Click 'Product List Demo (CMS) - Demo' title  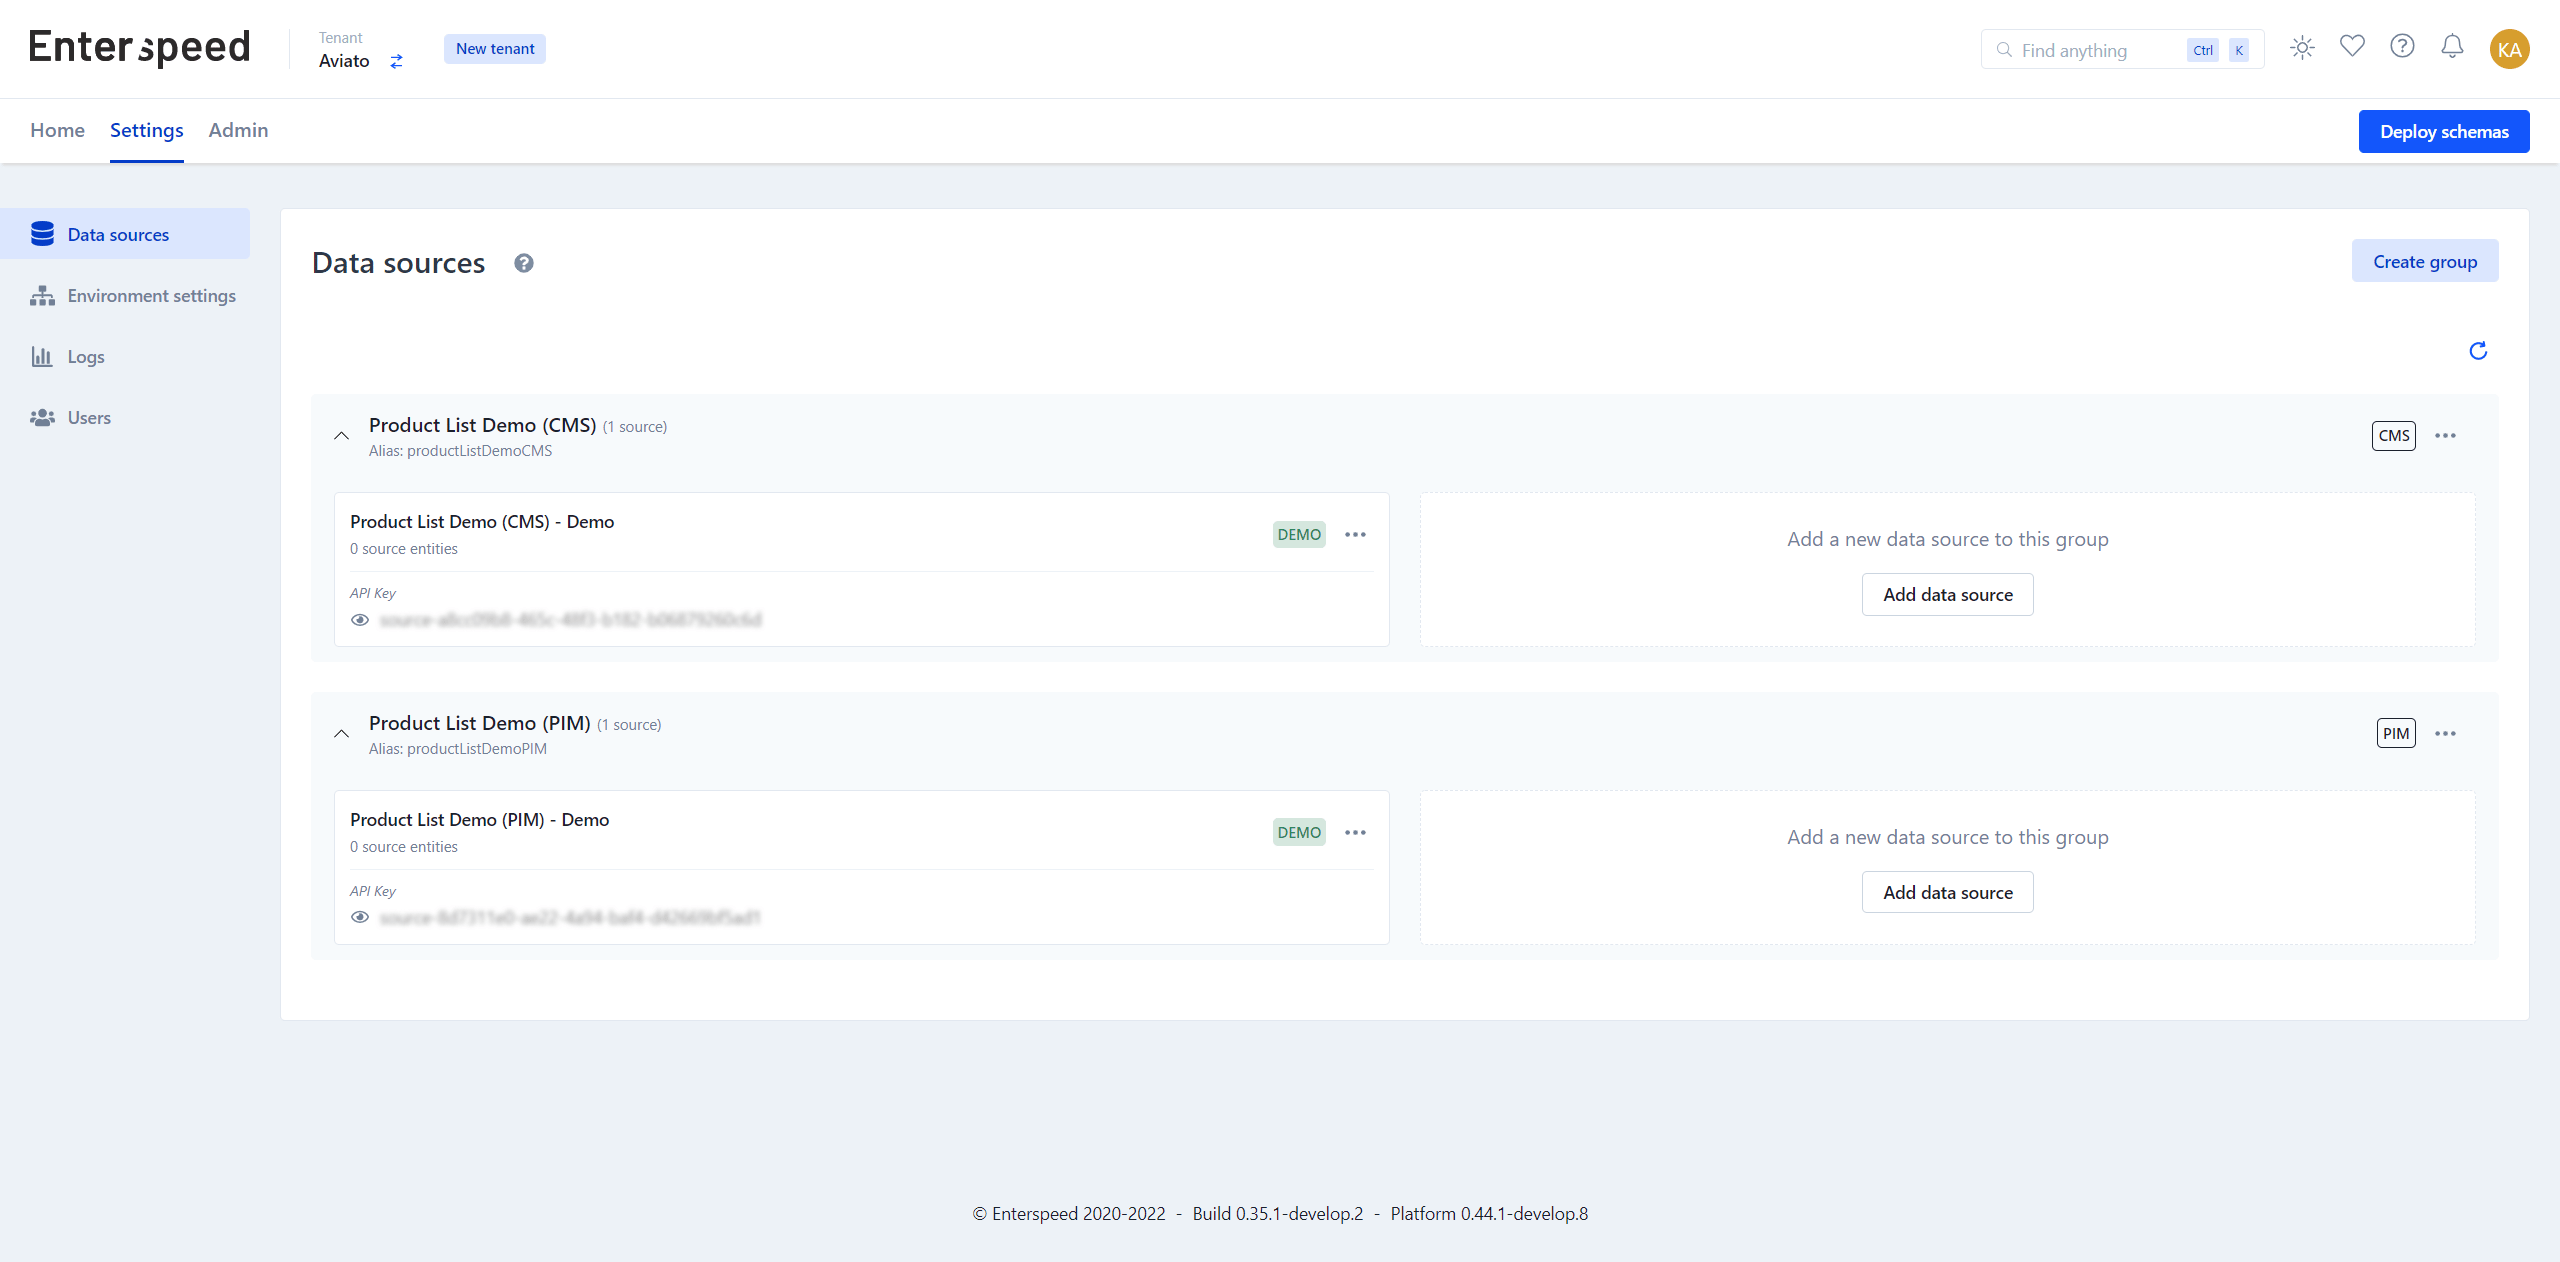tap(482, 522)
